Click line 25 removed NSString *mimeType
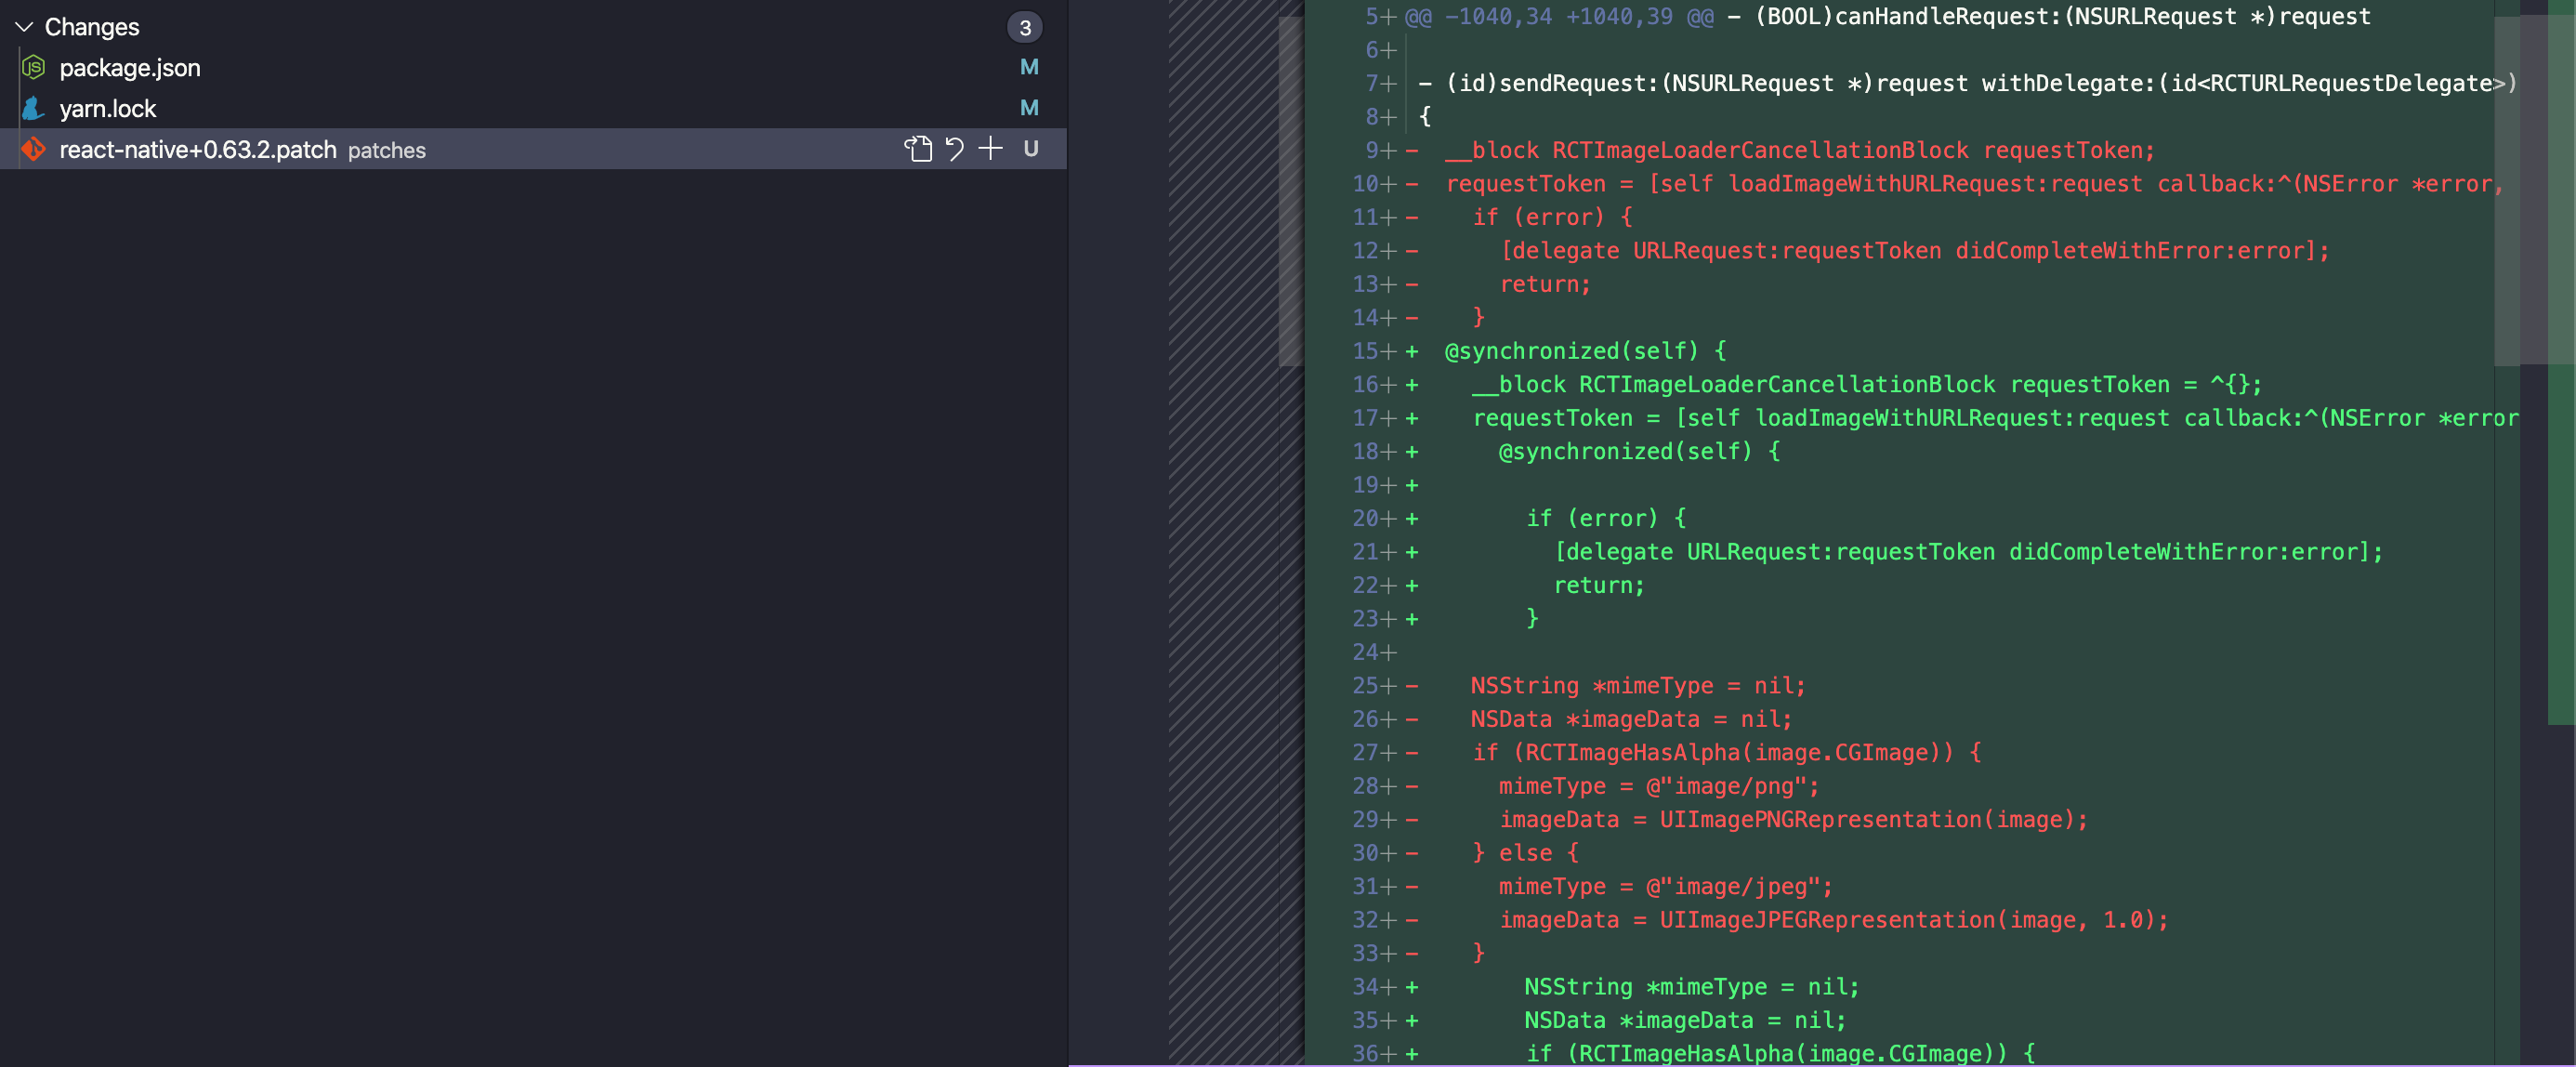The width and height of the screenshot is (2576, 1067). coord(1638,685)
